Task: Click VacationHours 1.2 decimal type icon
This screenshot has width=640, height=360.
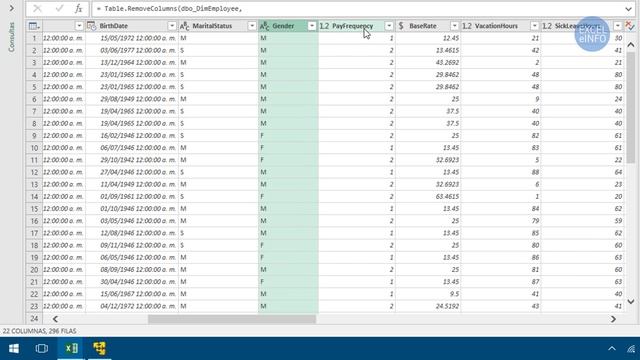Action: point(467,26)
